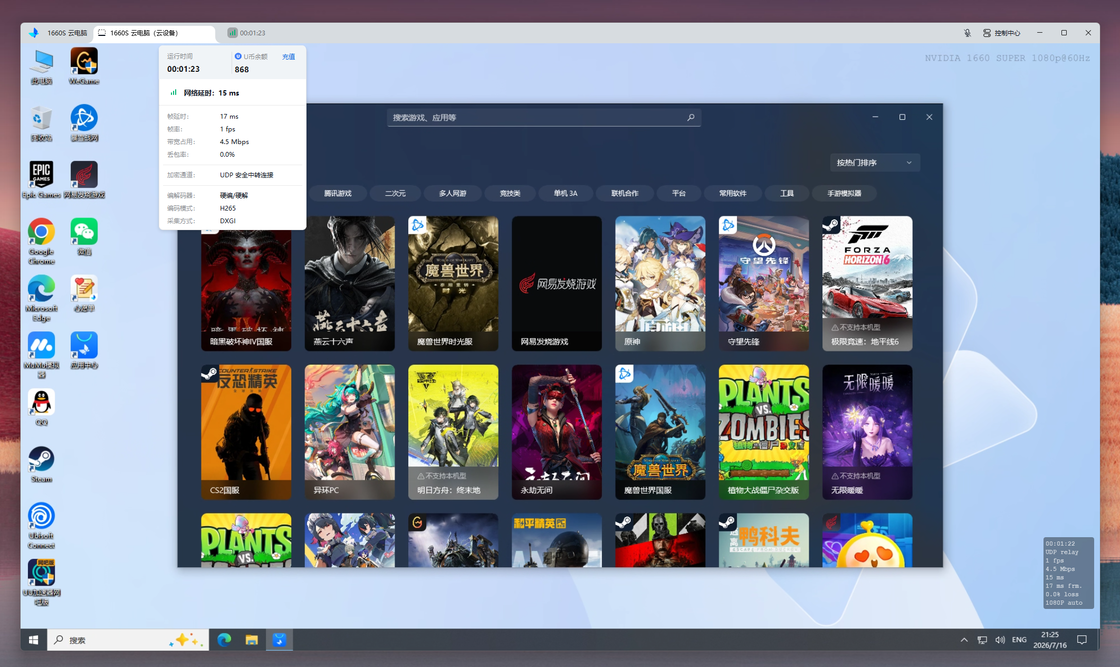Open the 网易发烧游戏 card
Screen dimensions: 1120x667
pyautogui.click(x=556, y=284)
